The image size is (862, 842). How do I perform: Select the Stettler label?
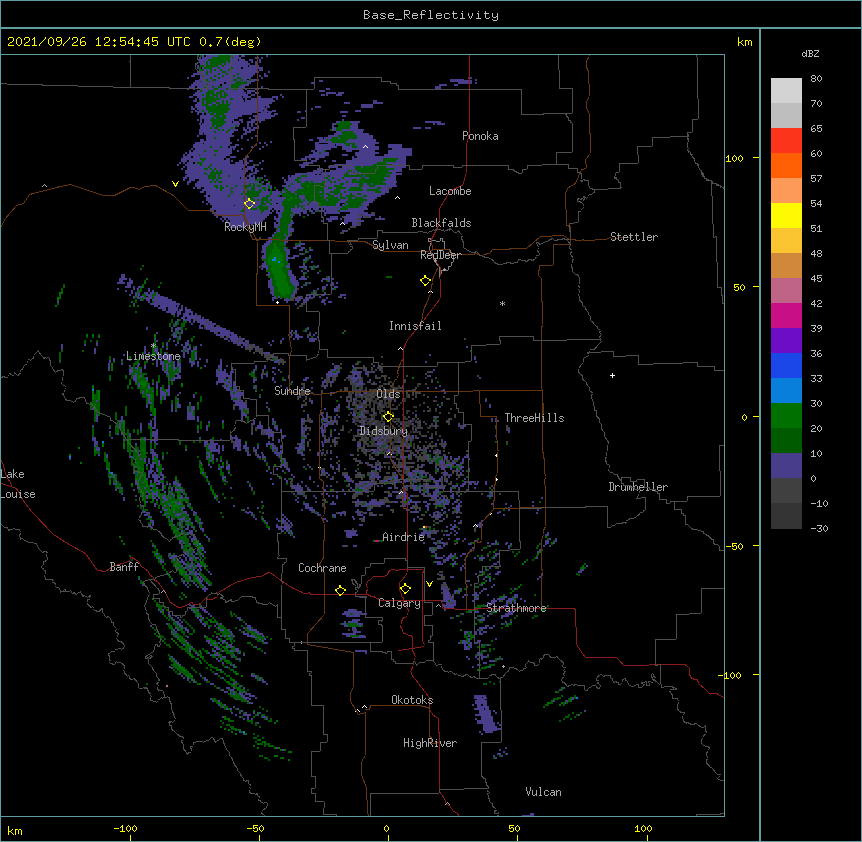tap(634, 237)
